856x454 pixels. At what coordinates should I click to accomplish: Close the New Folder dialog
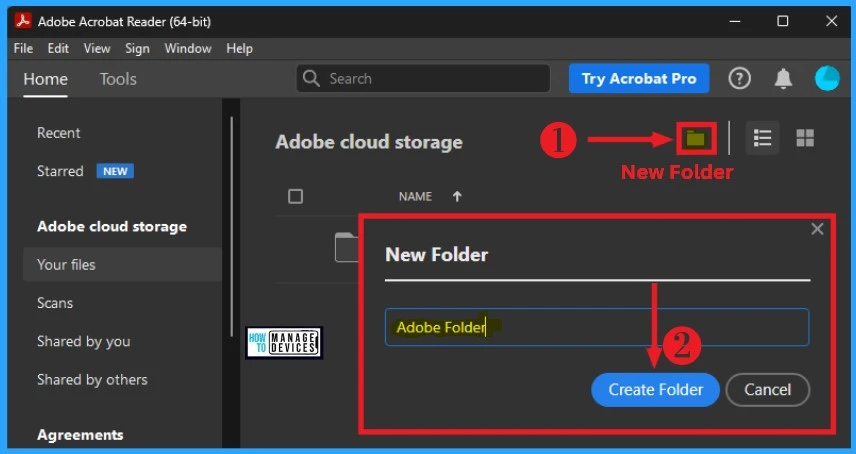click(x=817, y=229)
